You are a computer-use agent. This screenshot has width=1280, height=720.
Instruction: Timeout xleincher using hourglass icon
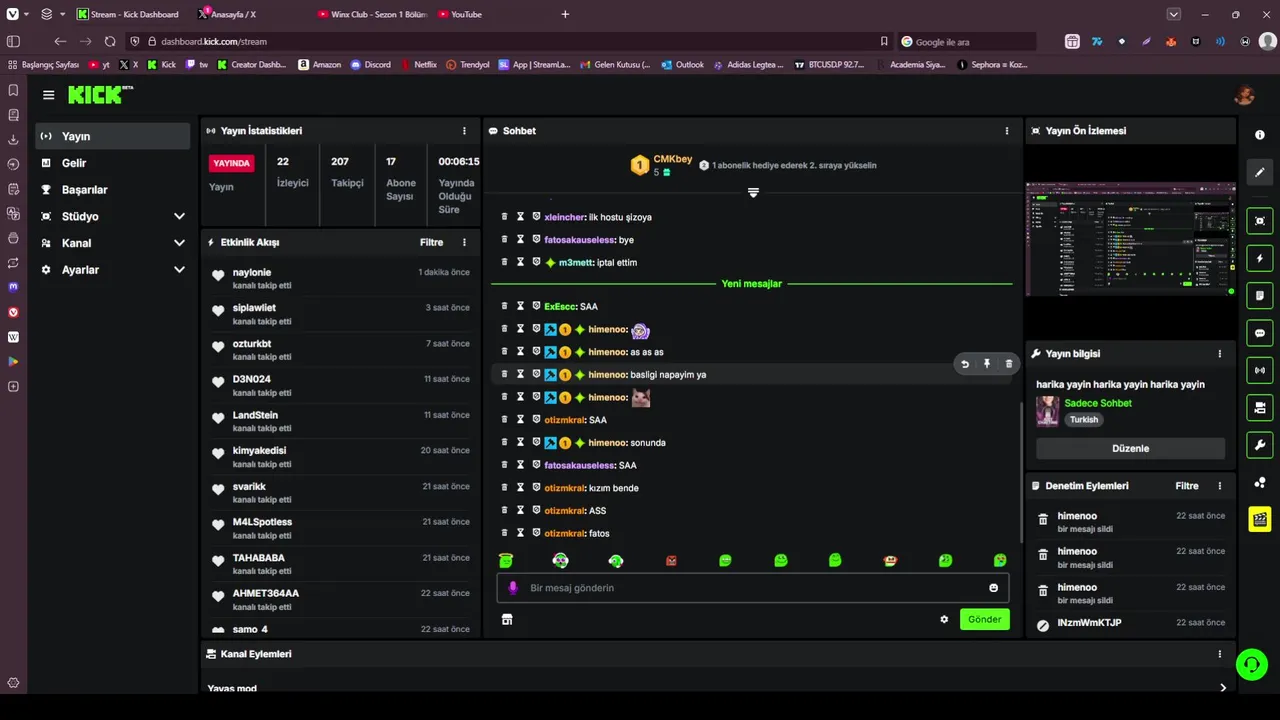click(520, 217)
